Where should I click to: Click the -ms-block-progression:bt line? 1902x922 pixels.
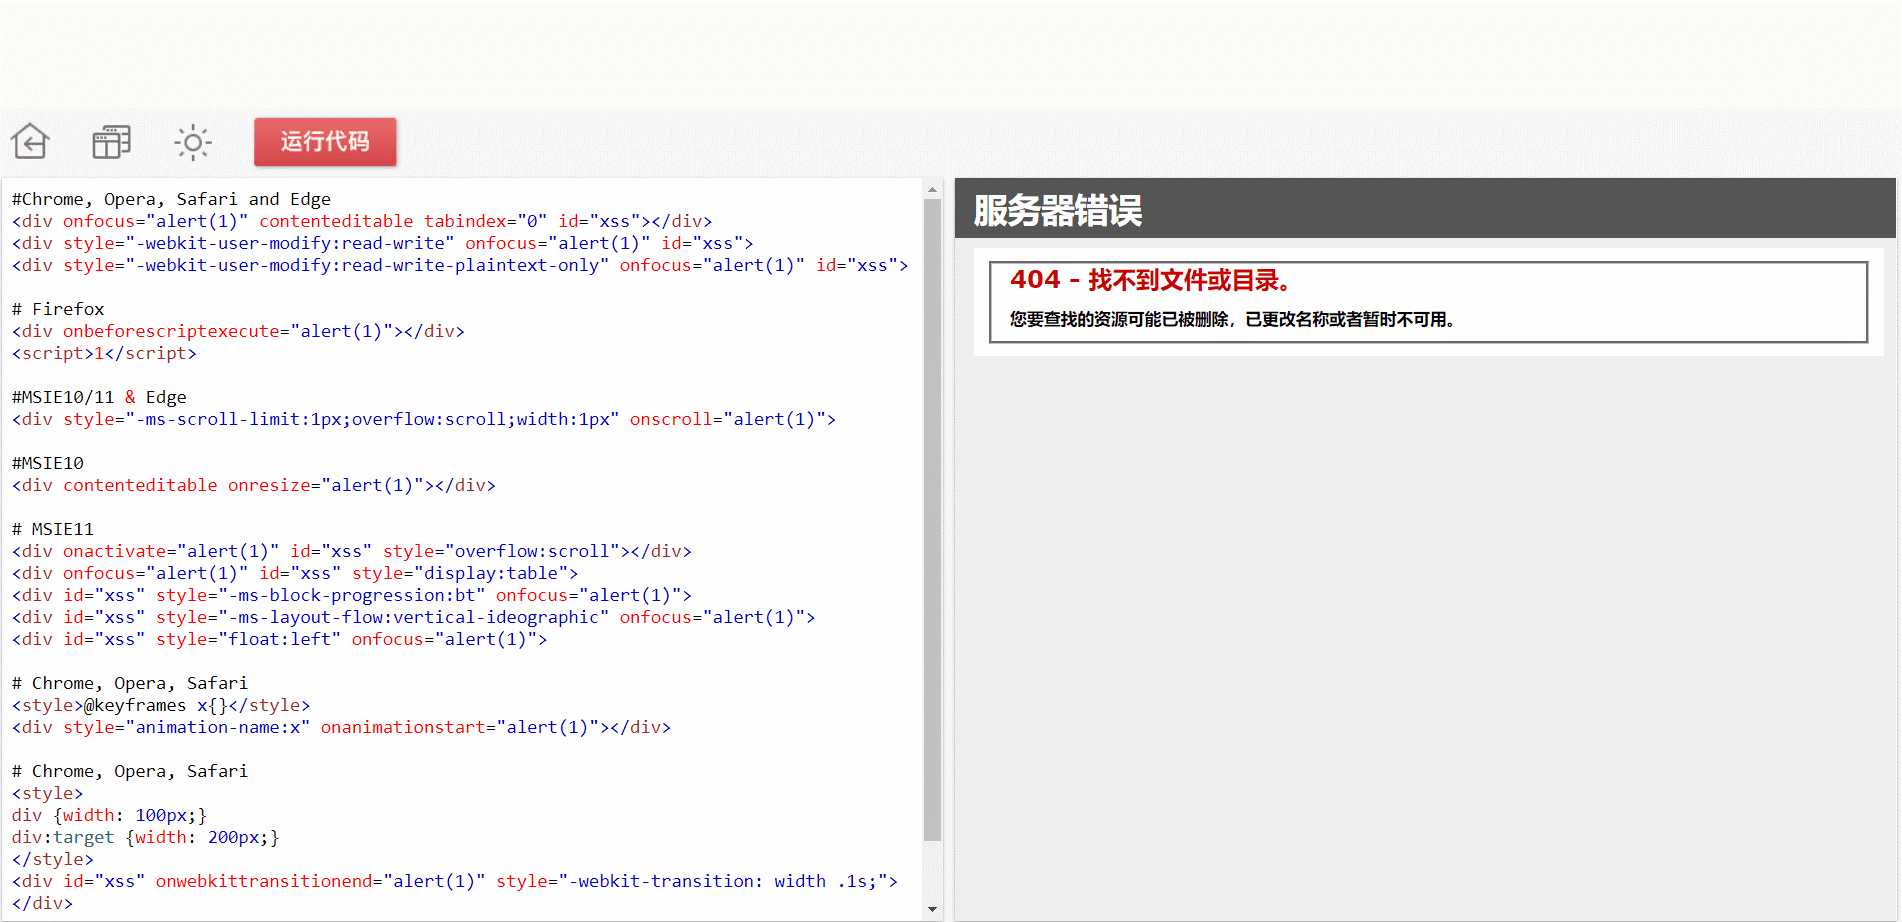352,595
